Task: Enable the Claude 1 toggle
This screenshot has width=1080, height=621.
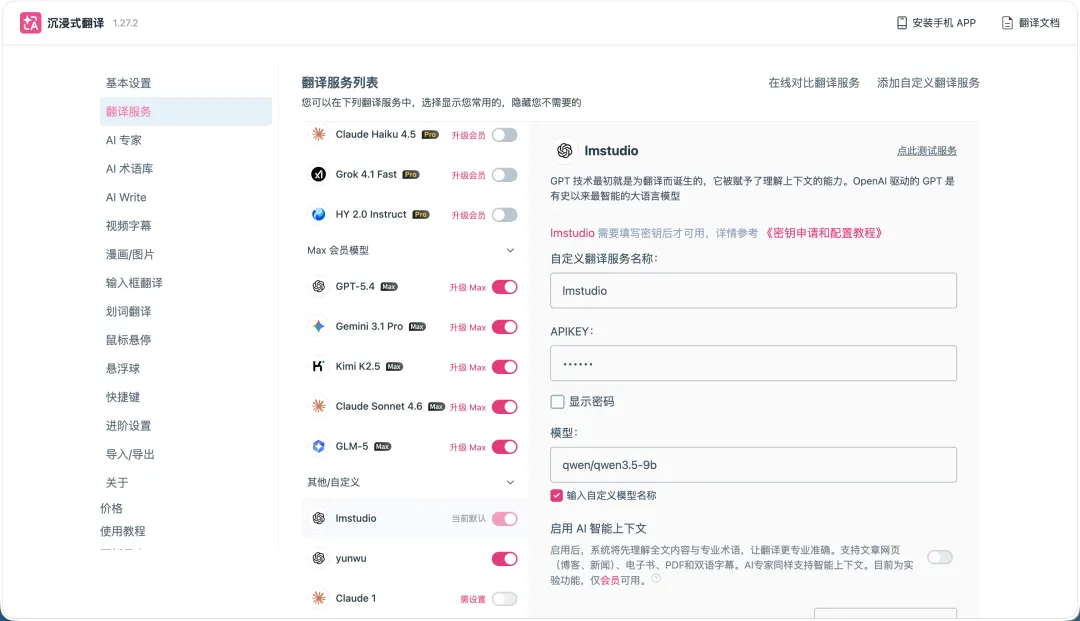Action: [504, 599]
